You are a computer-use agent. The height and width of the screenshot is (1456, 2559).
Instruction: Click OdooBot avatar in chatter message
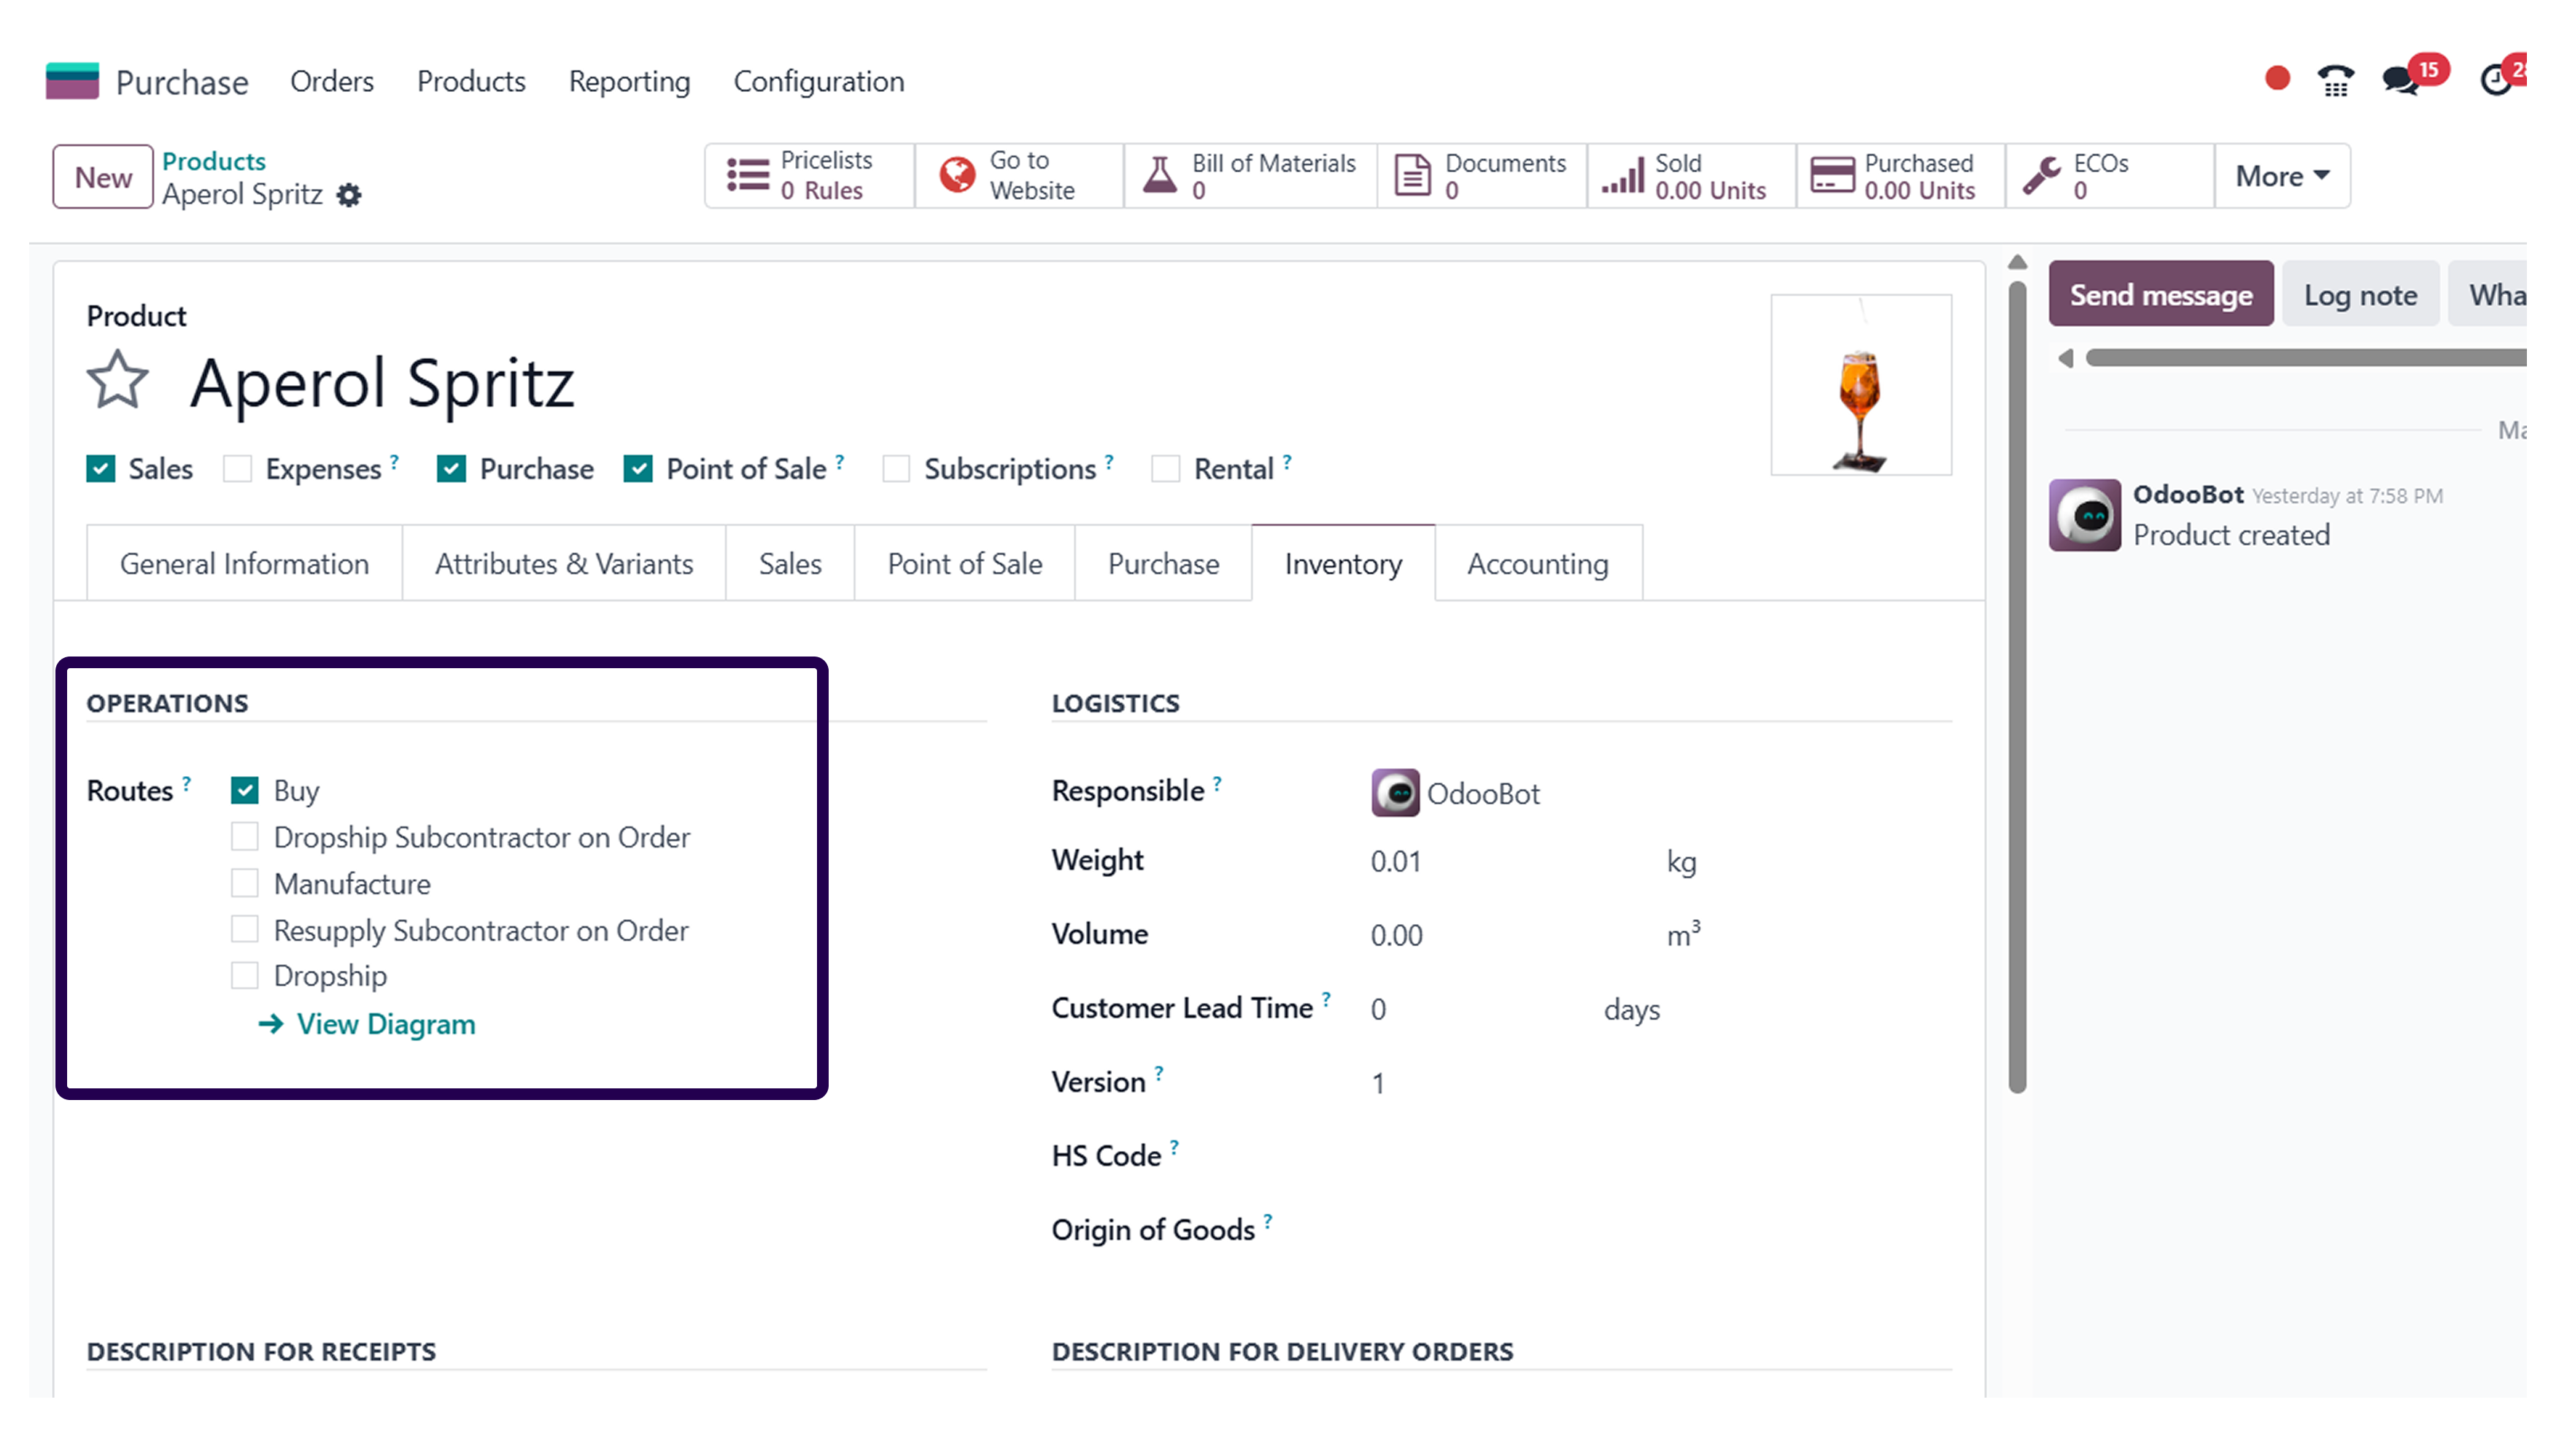tap(2084, 515)
